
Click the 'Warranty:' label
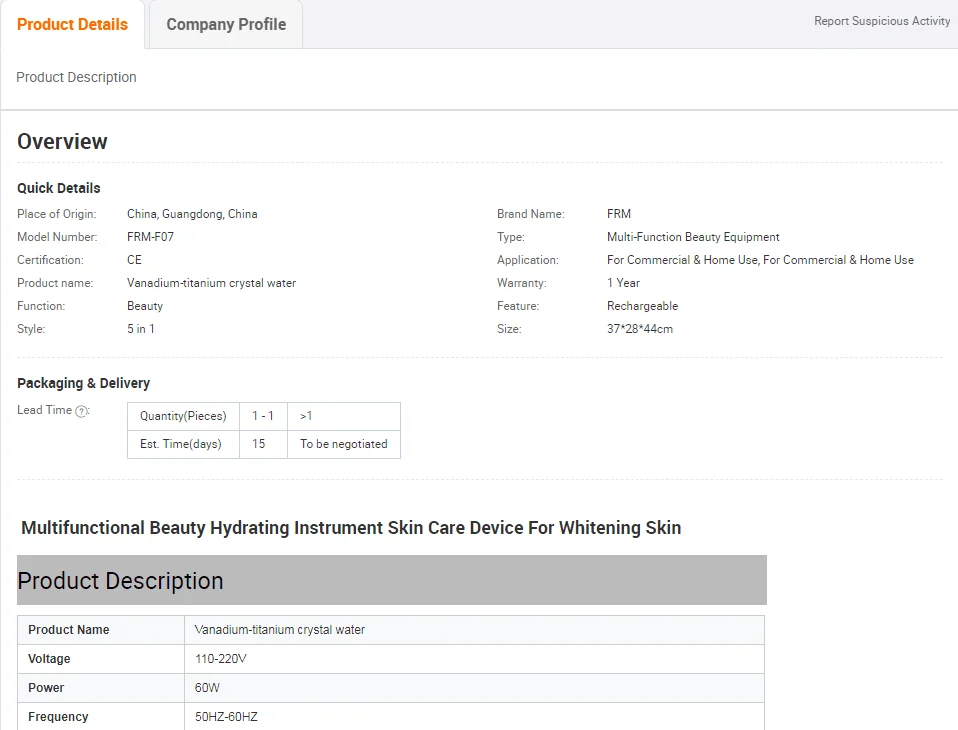point(522,283)
